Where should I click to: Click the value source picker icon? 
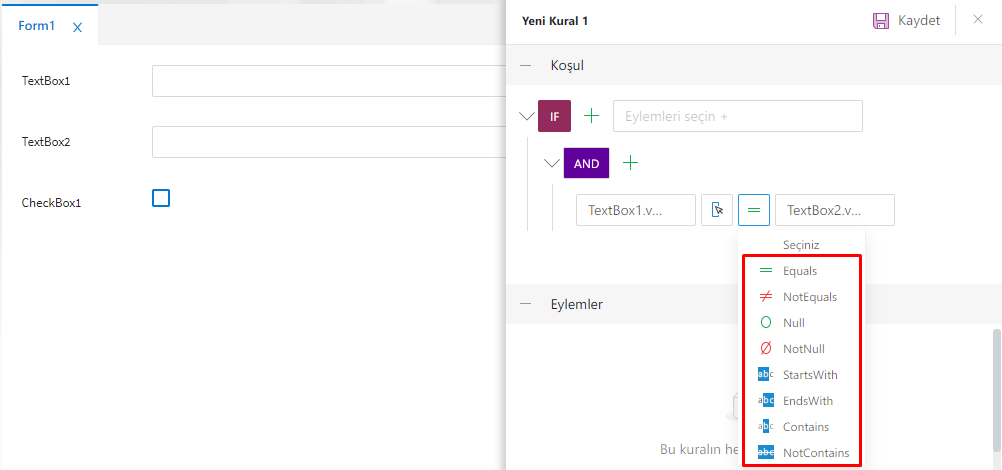click(x=717, y=210)
